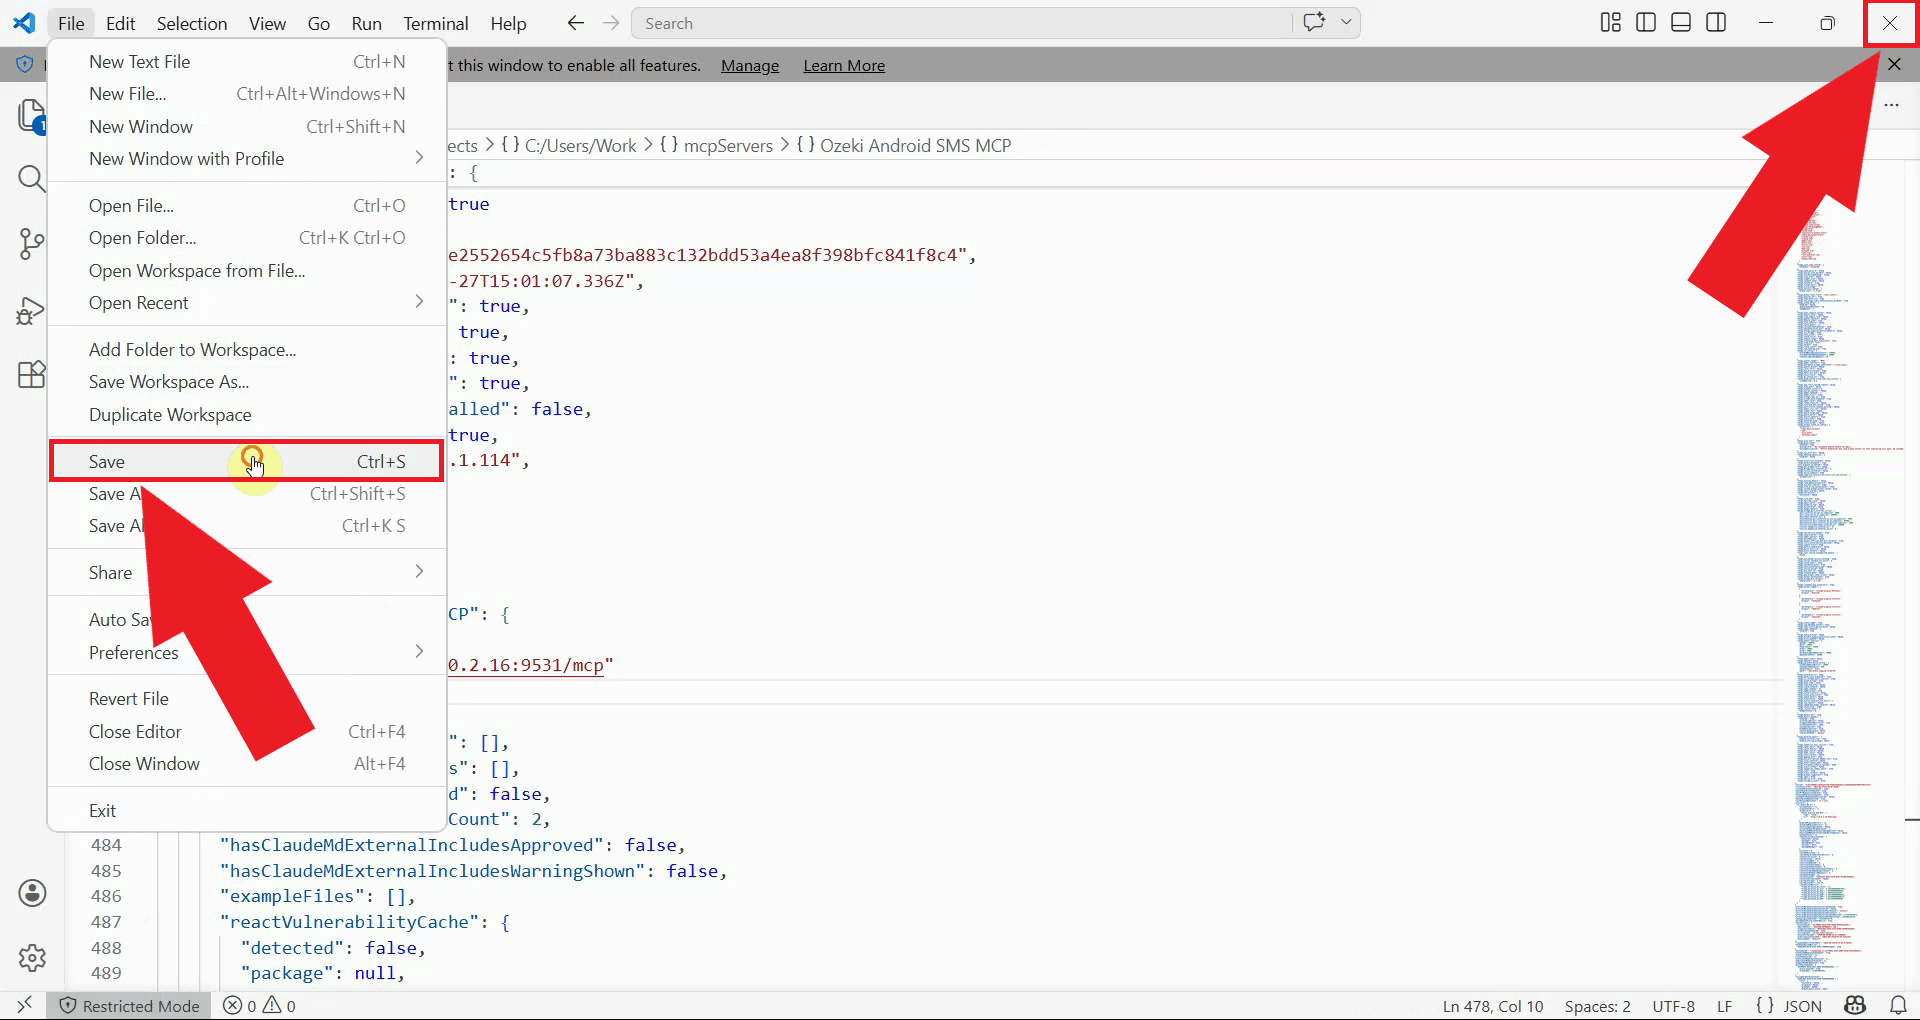Change encoding via UTF-8 status item
1920x1020 pixels.
pyautogui.click(x=1673, y=1006)
